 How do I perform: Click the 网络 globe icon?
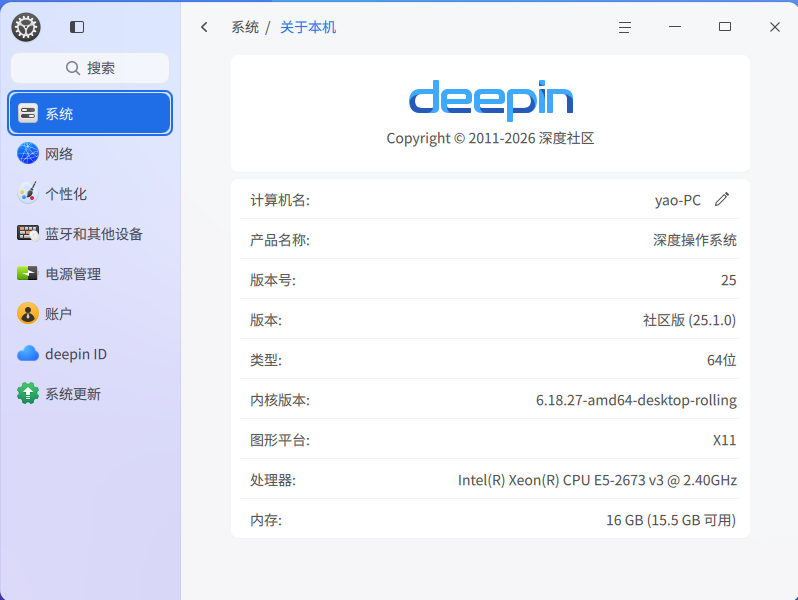(28, 153)
